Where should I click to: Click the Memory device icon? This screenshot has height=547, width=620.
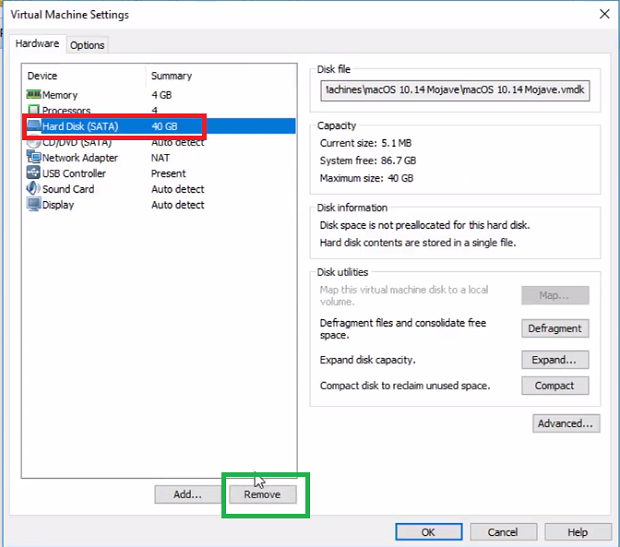point(33,95)
